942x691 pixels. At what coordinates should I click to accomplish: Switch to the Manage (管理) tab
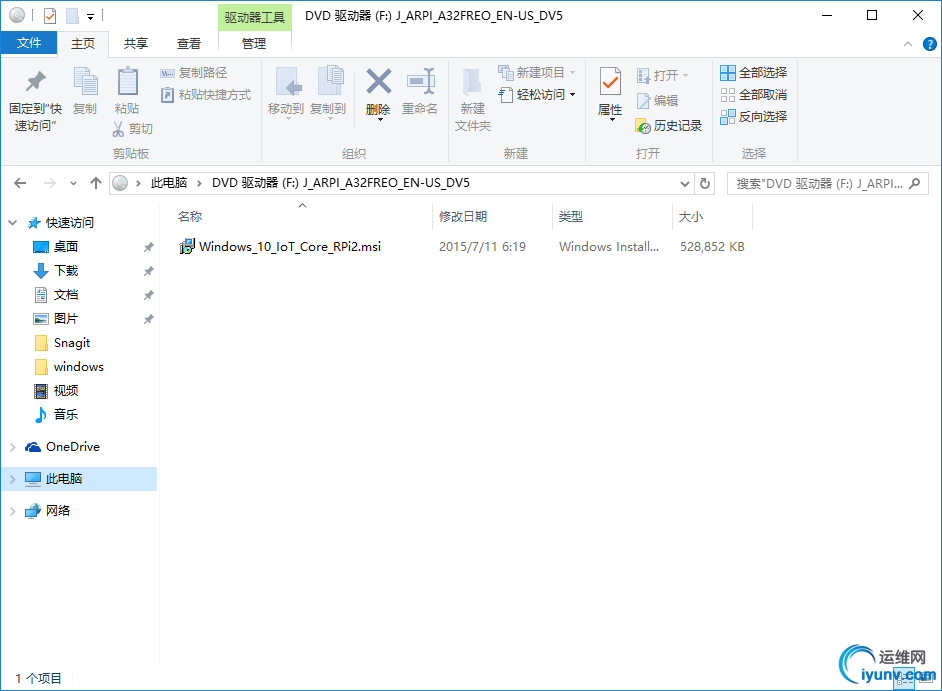point(254,43)
